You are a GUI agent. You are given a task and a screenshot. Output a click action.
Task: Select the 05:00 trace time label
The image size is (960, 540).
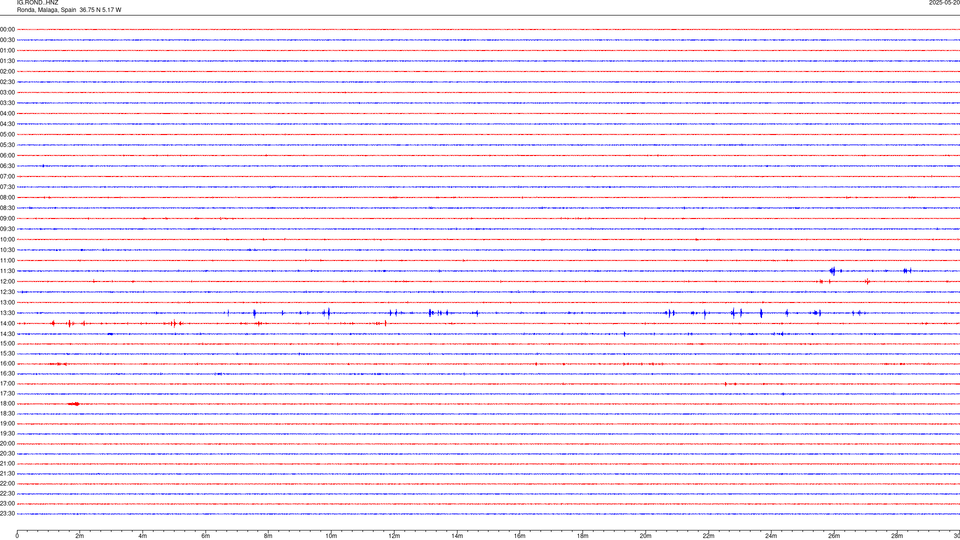pos(7,135)
